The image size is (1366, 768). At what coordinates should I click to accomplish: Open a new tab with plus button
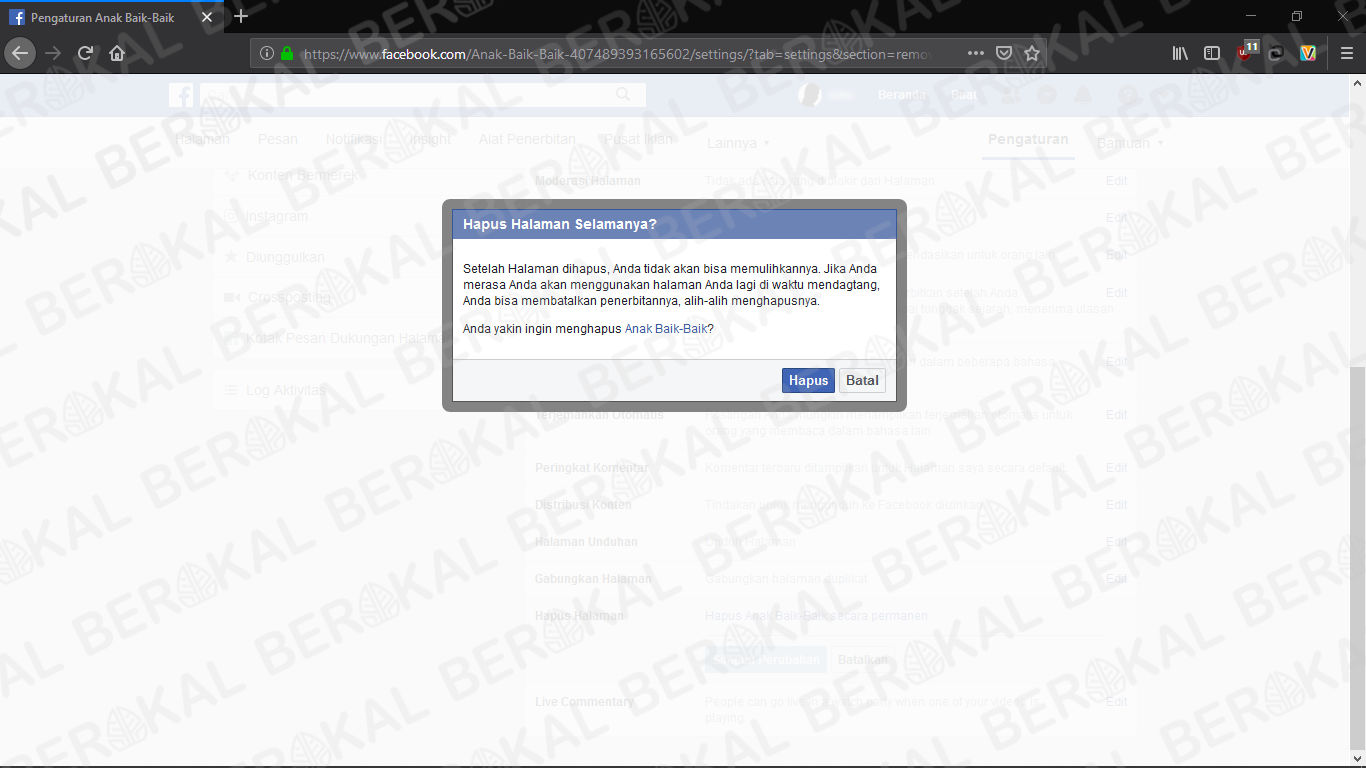click(241, 16)
